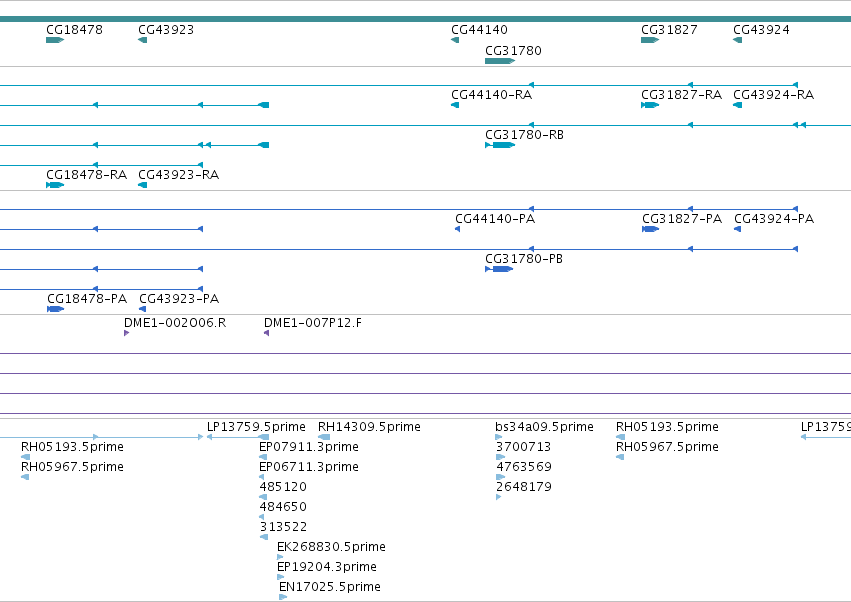This screenshot has height=602, width=851.
Task: Click the CG31780 gene label
Action: pyautogui.click(x=513, y=50)
